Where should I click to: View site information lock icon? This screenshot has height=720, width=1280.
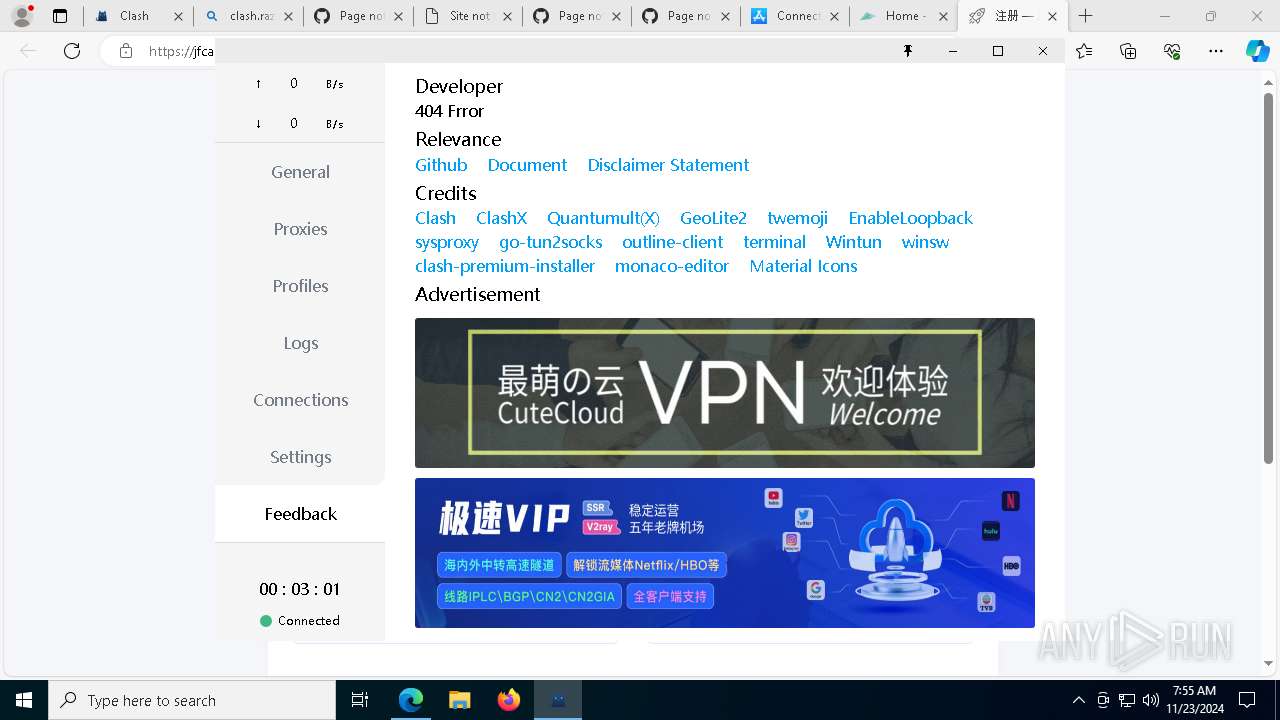[126, 51]
